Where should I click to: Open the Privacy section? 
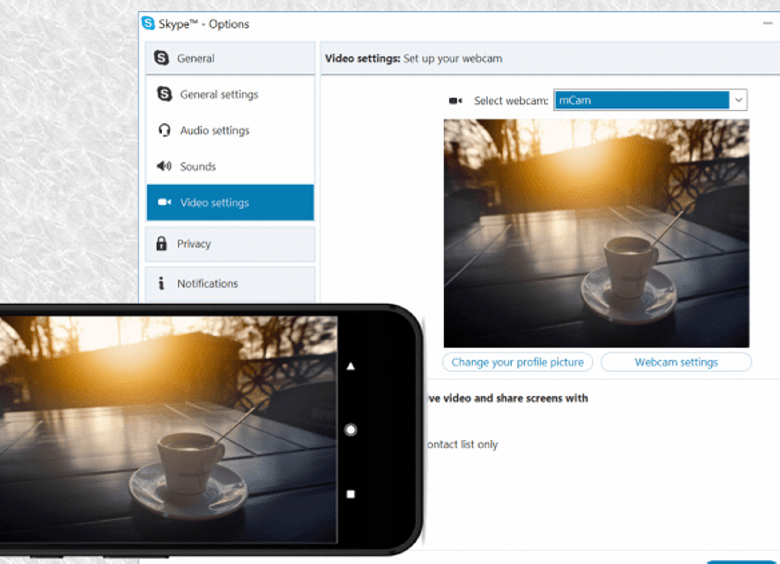pyautogui.click(x=230, y=244)
